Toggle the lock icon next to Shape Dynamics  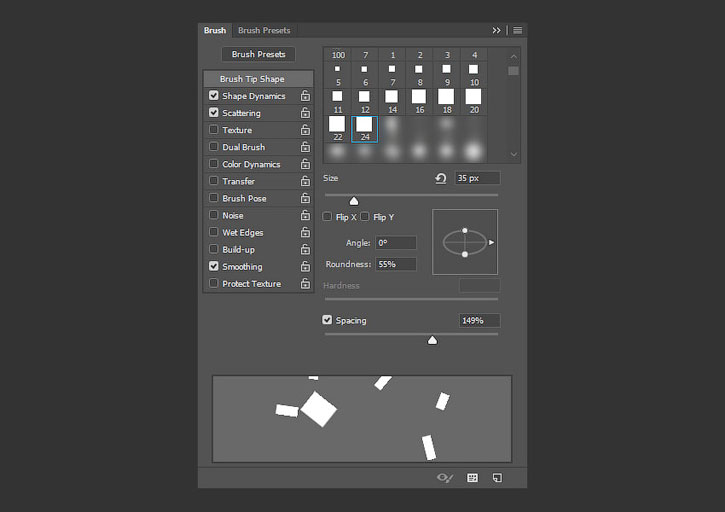coord(305,96)
